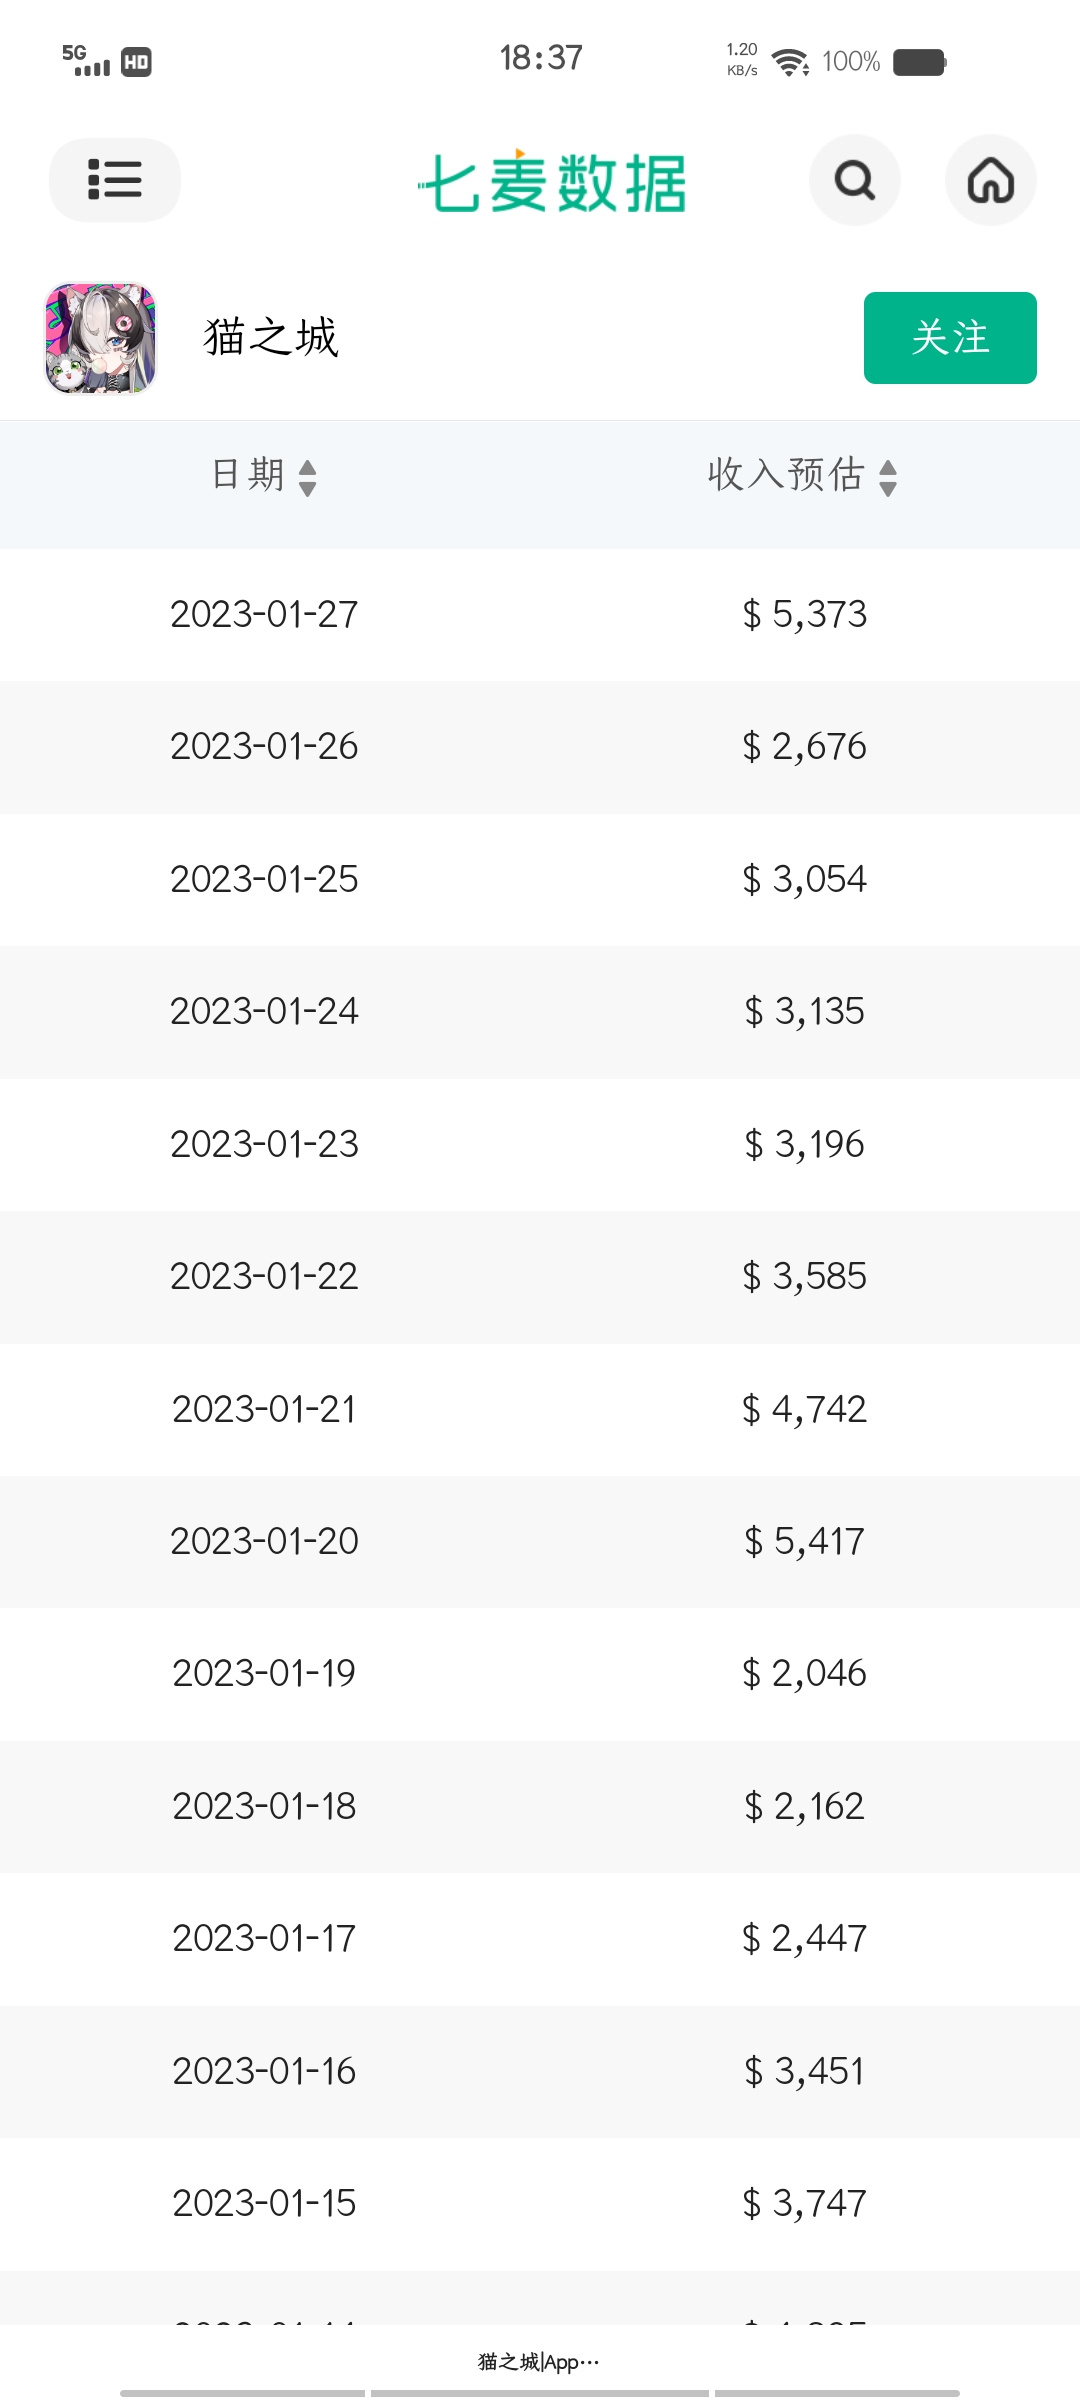Select the 2023-01-20 date cell
Image resolution: width=1080 pixels, height=2400 pixels.
click(265, 1541)
